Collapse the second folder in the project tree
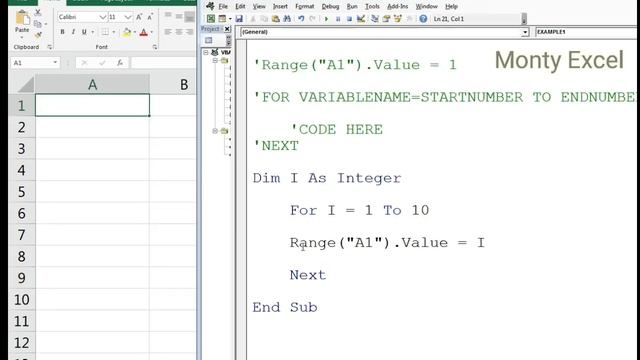Image resolution: width=640 pixels, height=360 pixels. [x=215, y=131]
